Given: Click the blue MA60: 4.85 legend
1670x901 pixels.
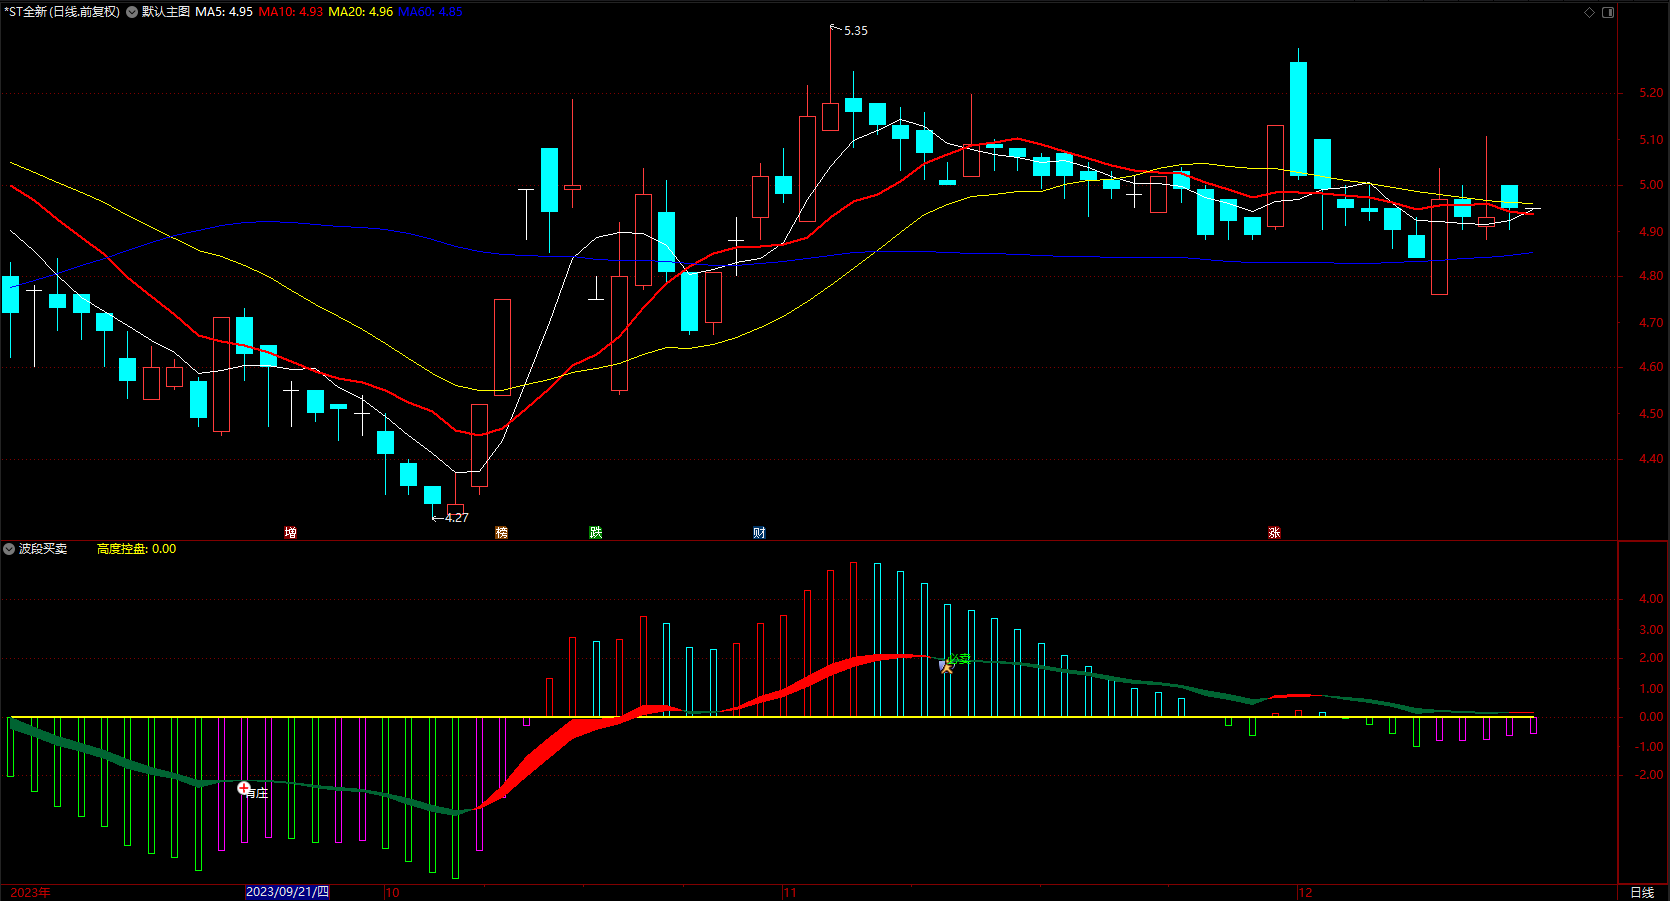Looking at the screenshot, I should (430, 12).
